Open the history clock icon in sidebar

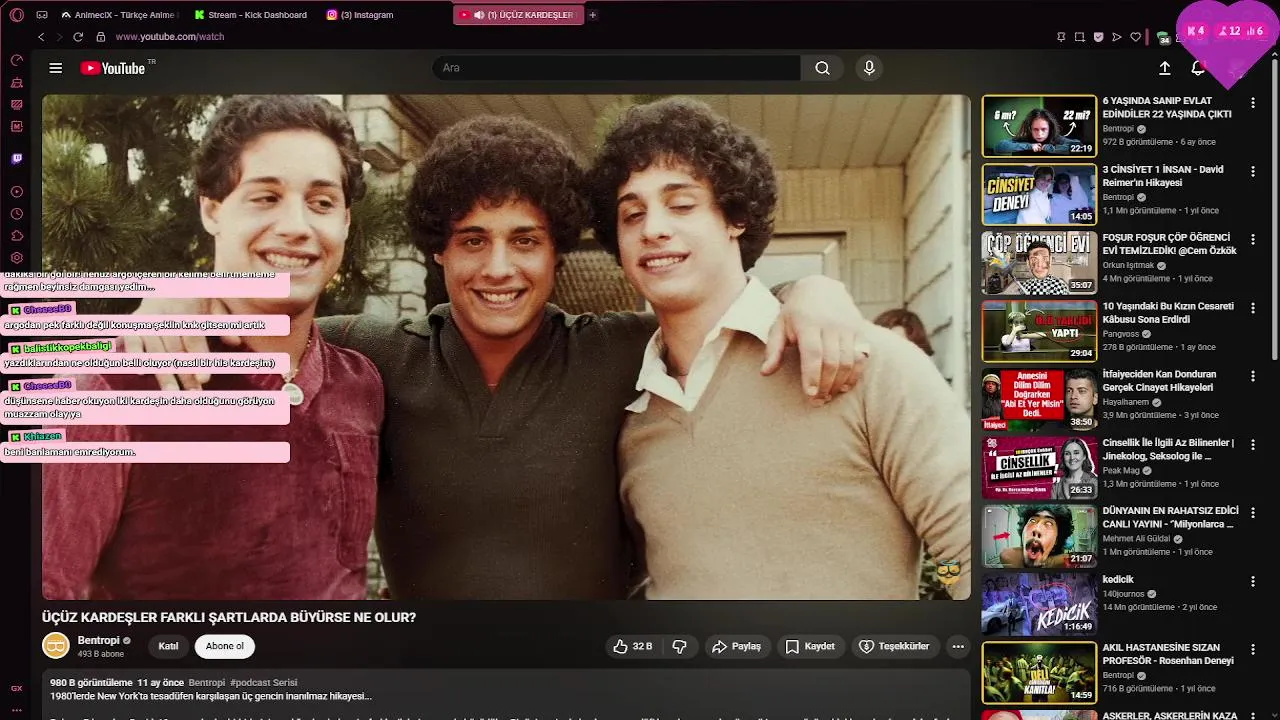[x=16, y=214]
